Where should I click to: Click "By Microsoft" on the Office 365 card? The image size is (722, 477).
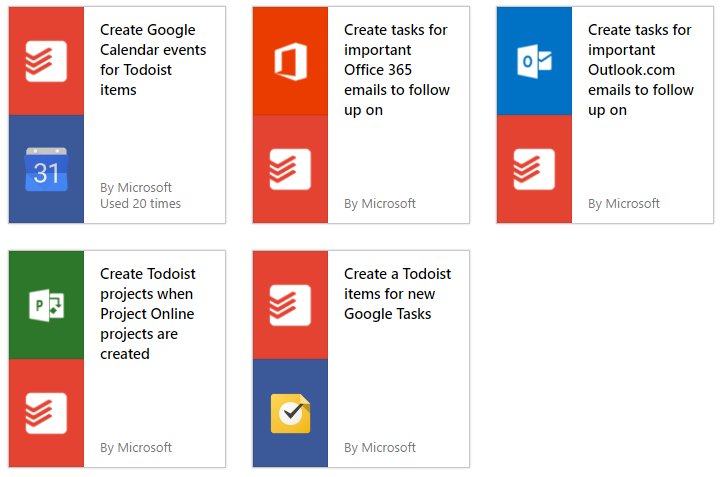click(x=380, y=204)
